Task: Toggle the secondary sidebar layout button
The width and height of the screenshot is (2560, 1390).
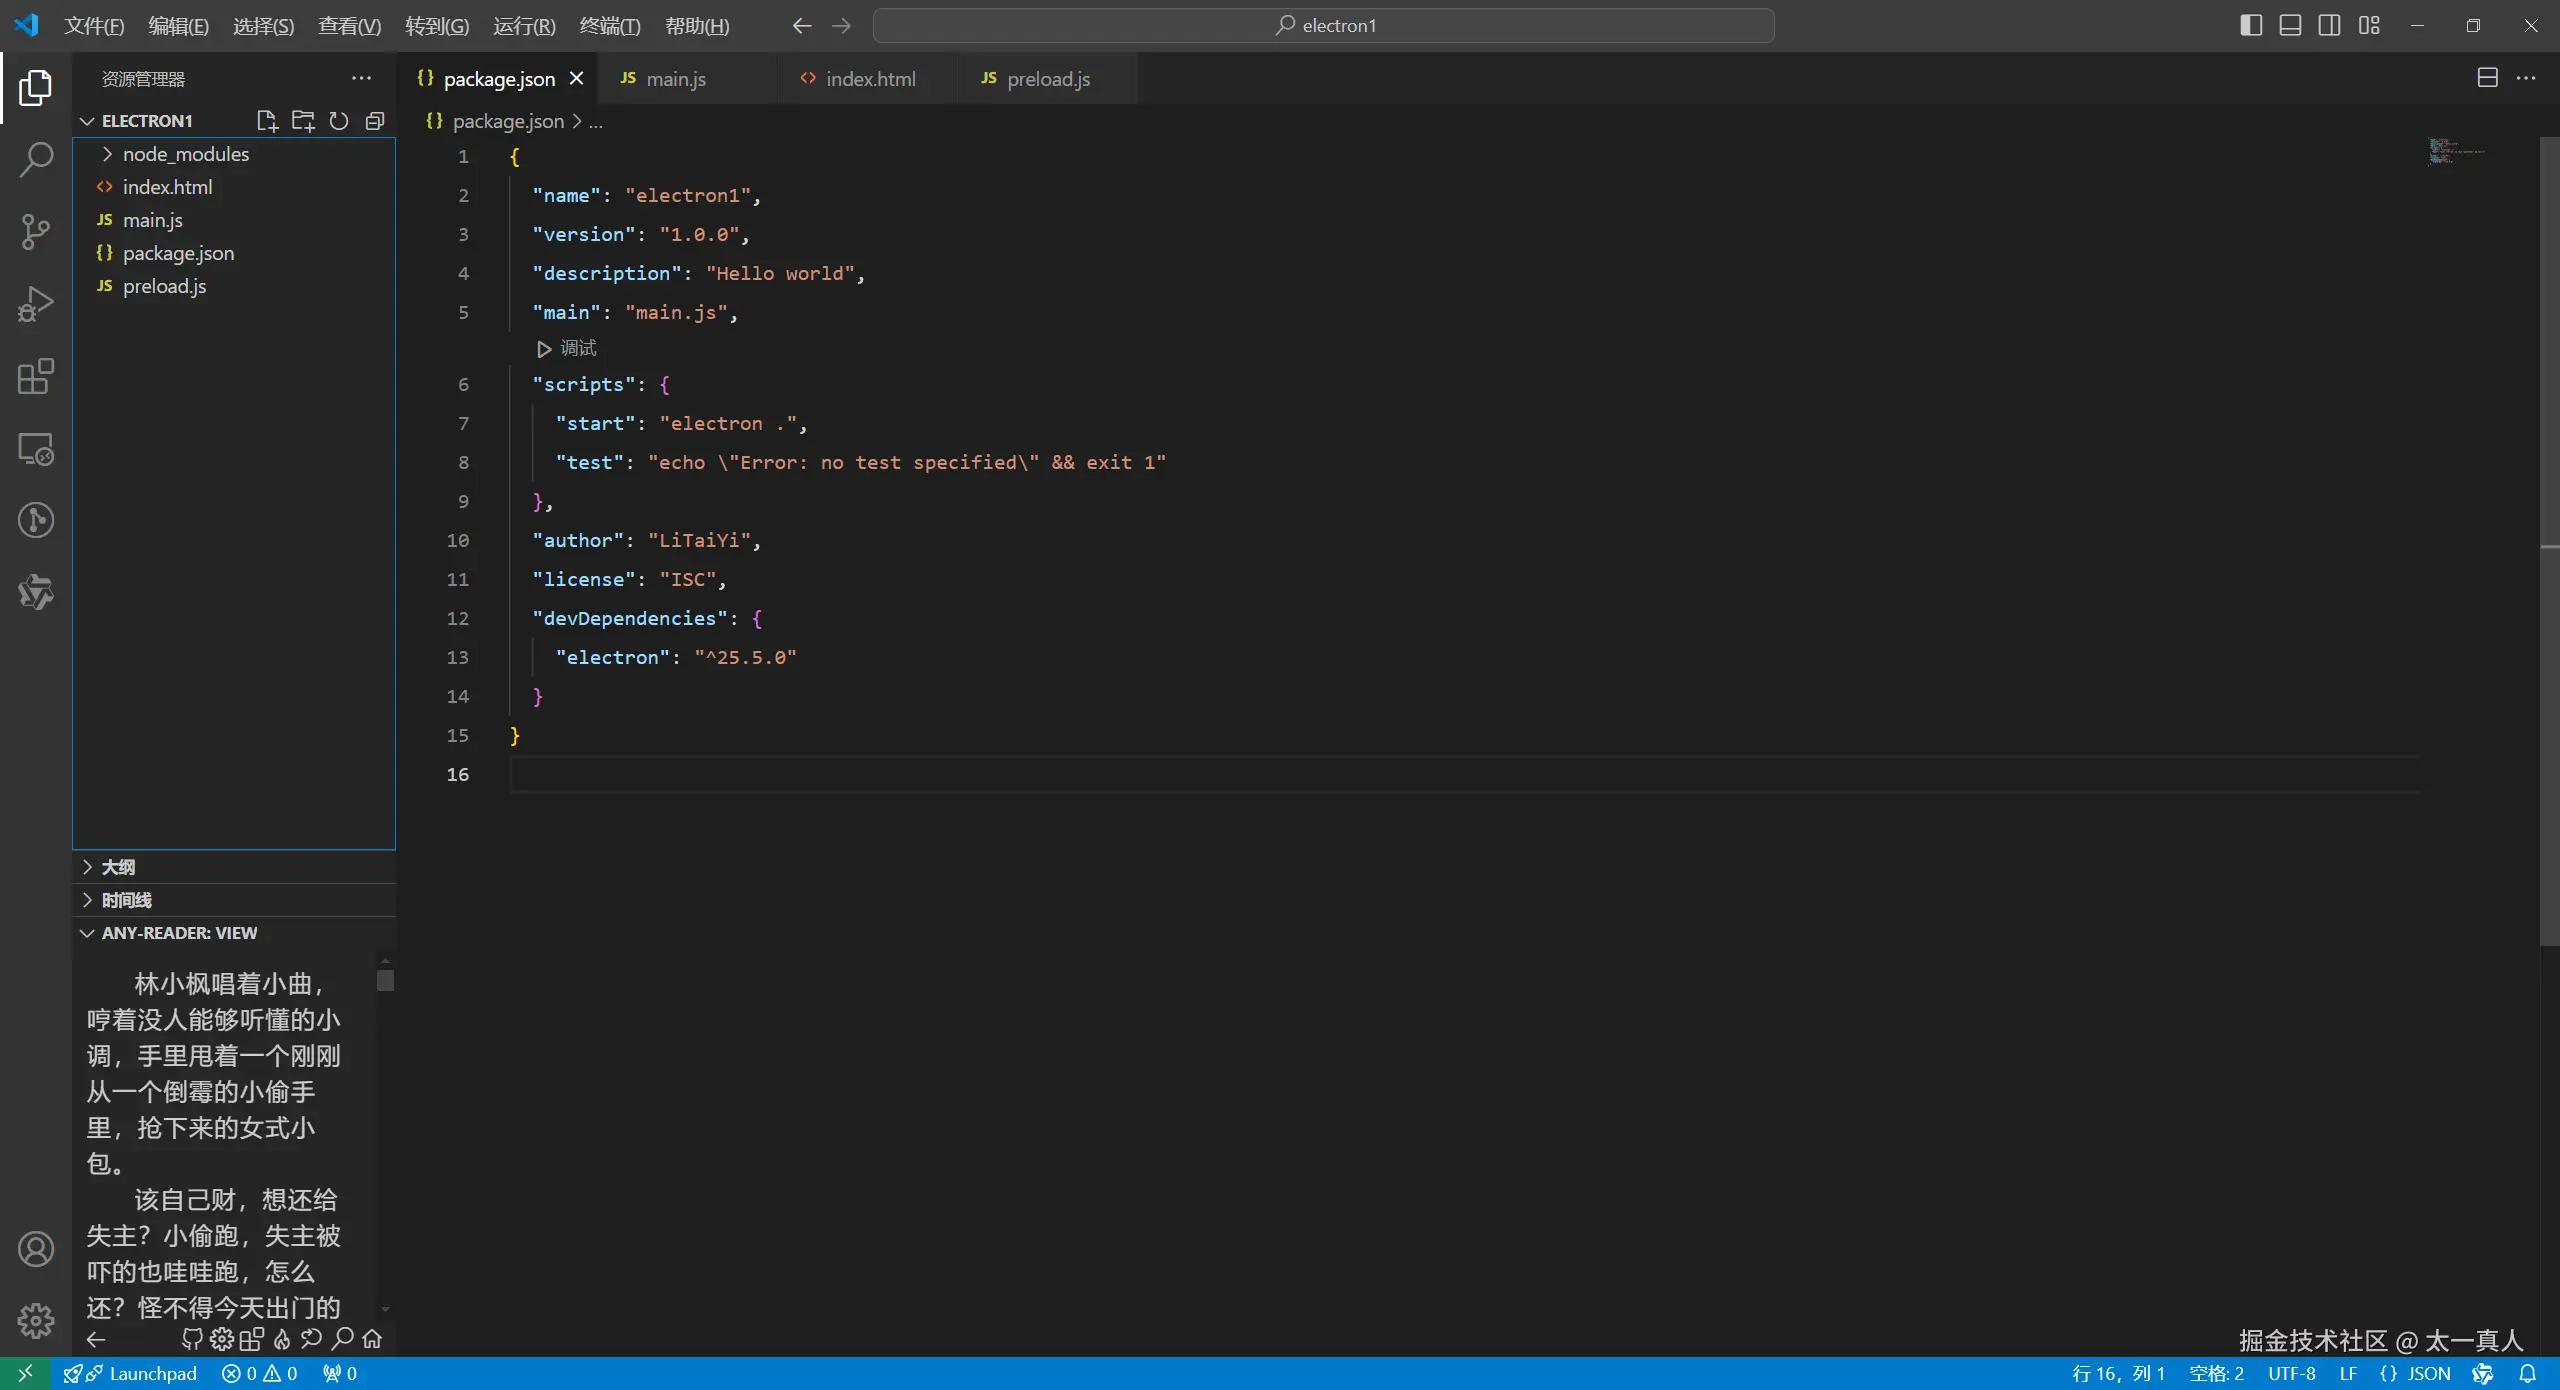Action: 2329,26
